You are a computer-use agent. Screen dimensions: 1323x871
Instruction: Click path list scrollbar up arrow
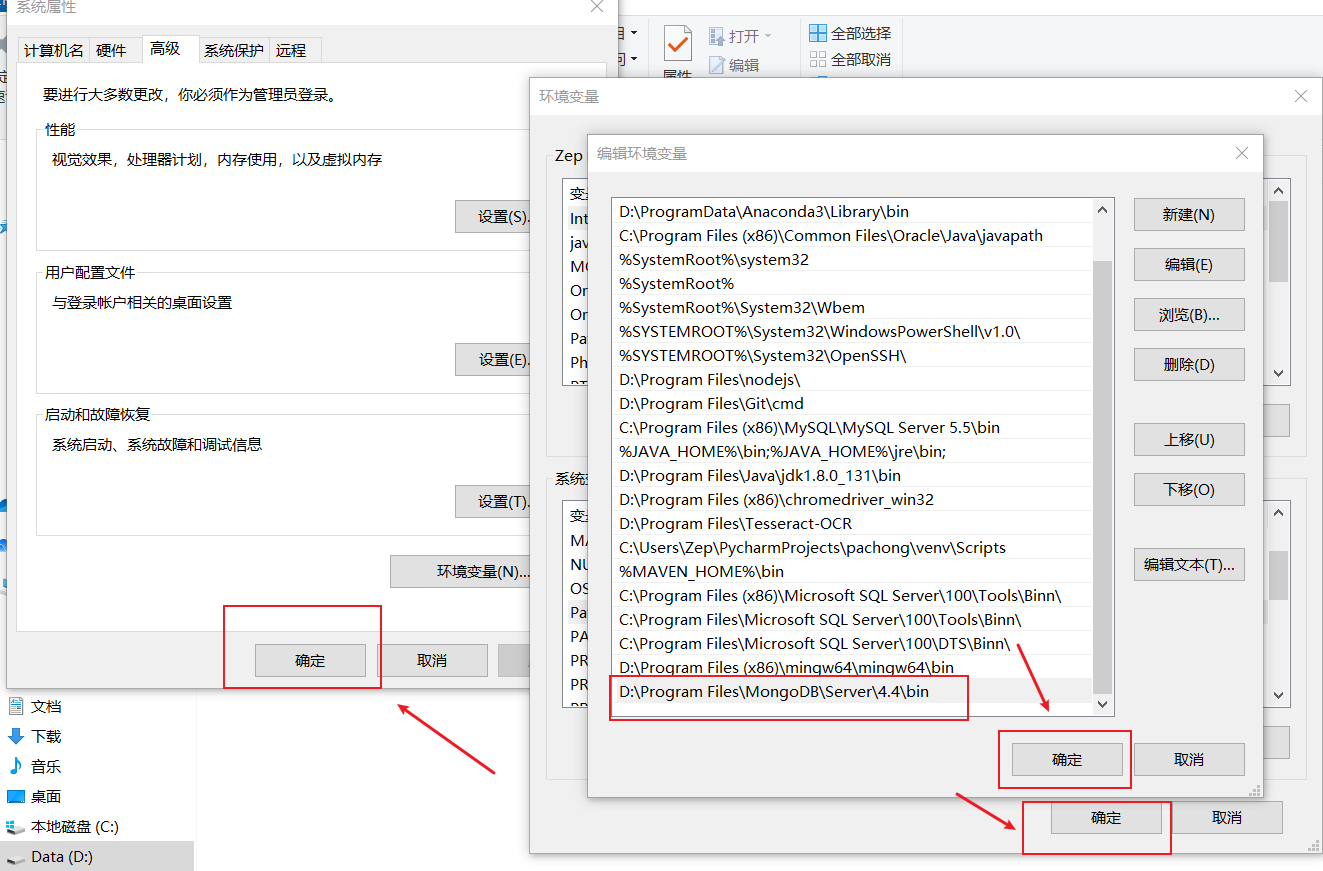tap(1103, 210)
